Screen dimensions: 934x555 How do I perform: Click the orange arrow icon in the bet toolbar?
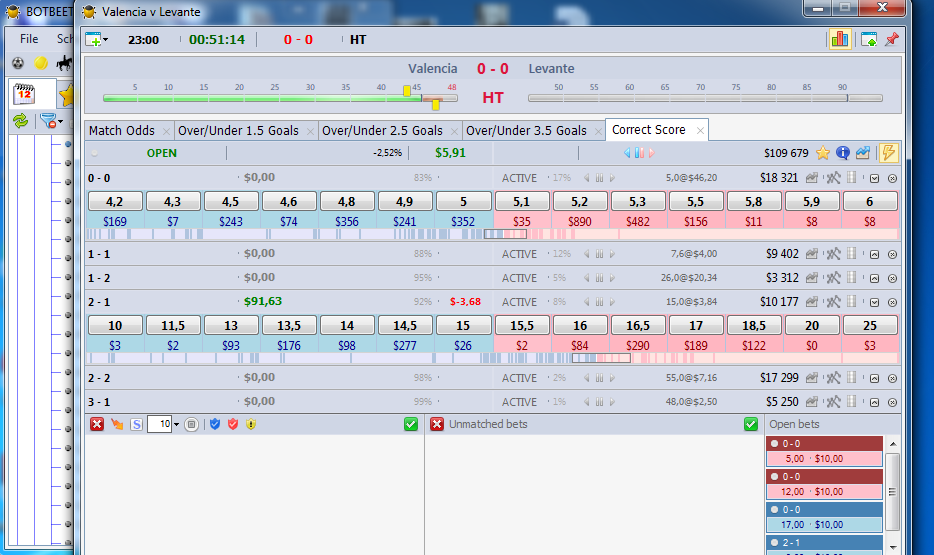tap(117, 424)
